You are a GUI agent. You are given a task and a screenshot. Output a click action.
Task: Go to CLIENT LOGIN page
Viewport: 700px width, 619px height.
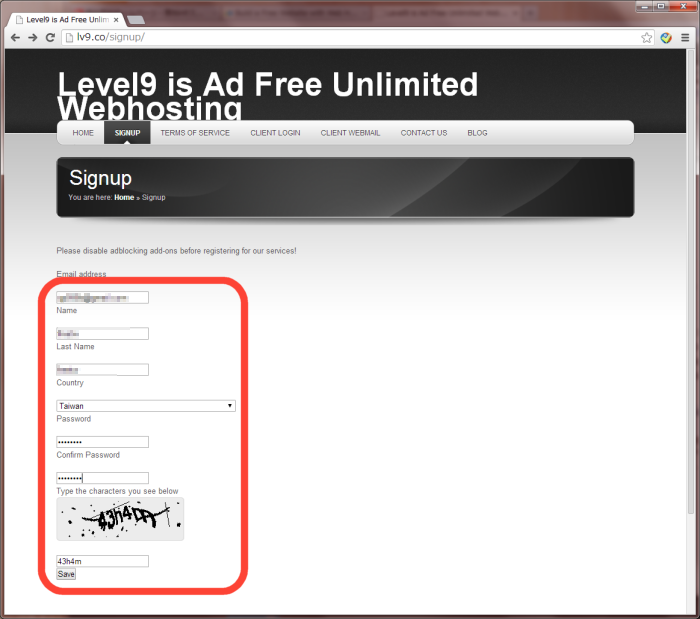(275, 133)
